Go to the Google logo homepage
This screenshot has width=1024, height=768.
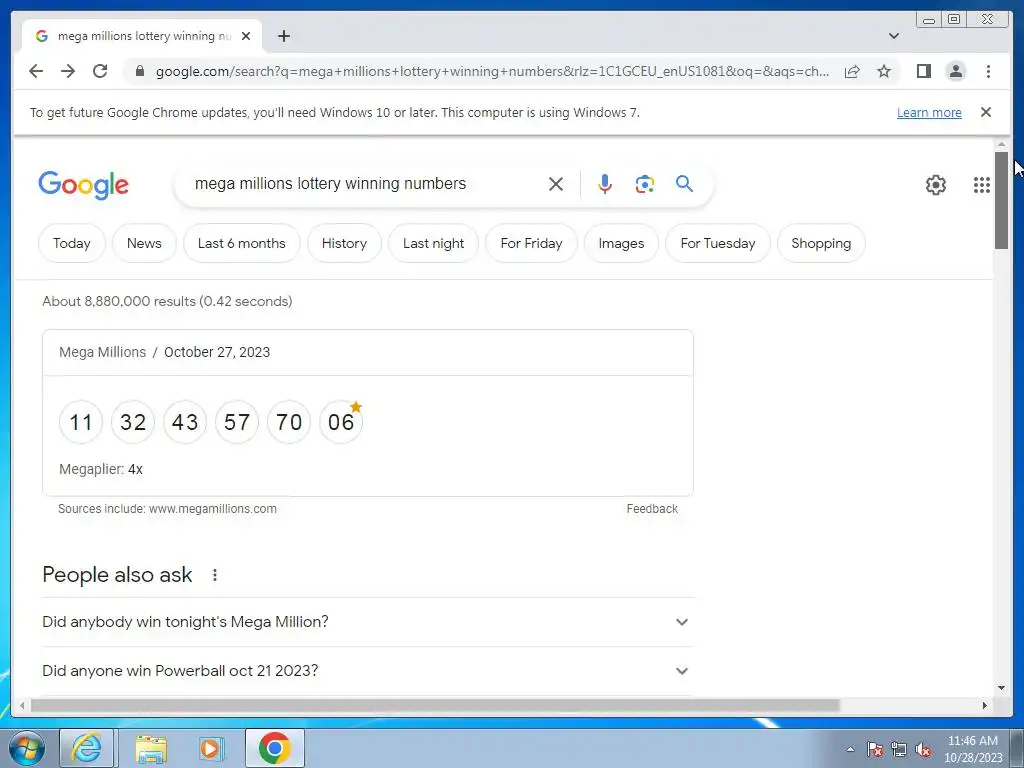84,185
